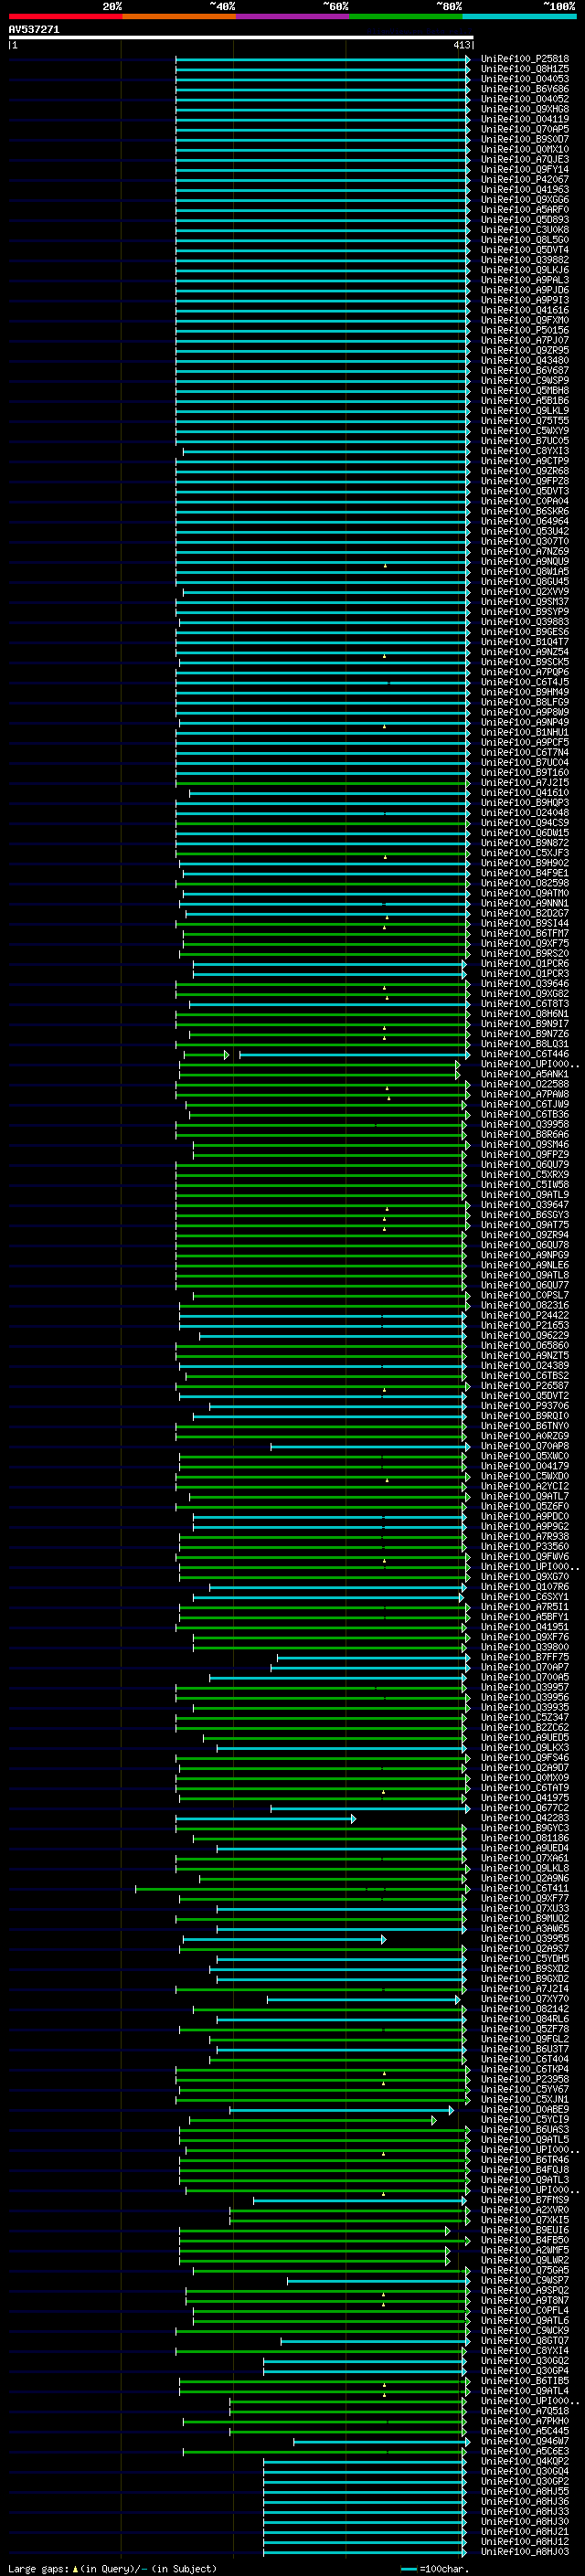Select the UniRef100_P50156 label
Viewport: 585px width, 2576px height.
[525, 330]
